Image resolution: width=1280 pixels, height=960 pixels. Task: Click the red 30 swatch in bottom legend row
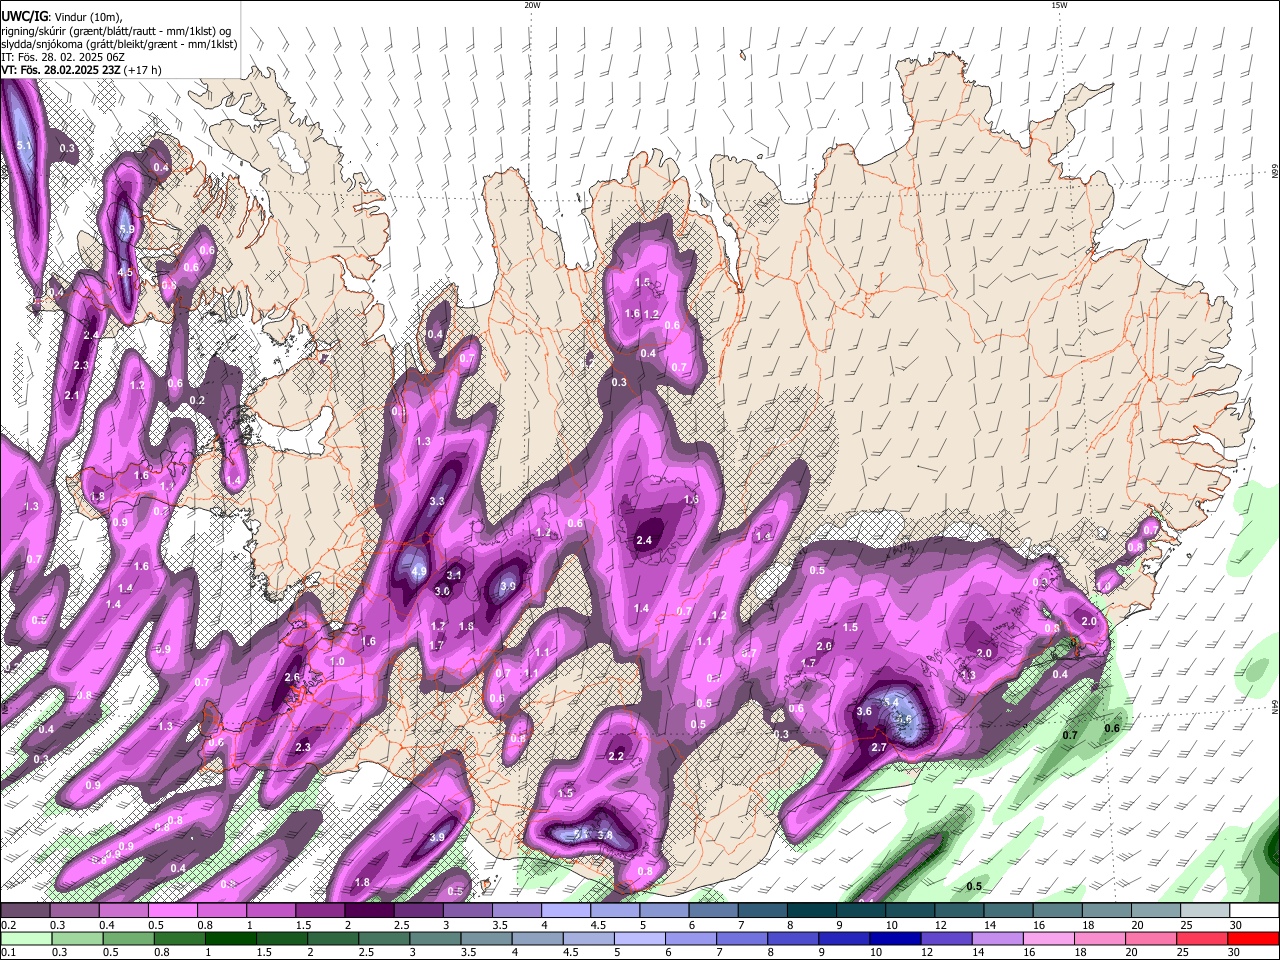1254,938
